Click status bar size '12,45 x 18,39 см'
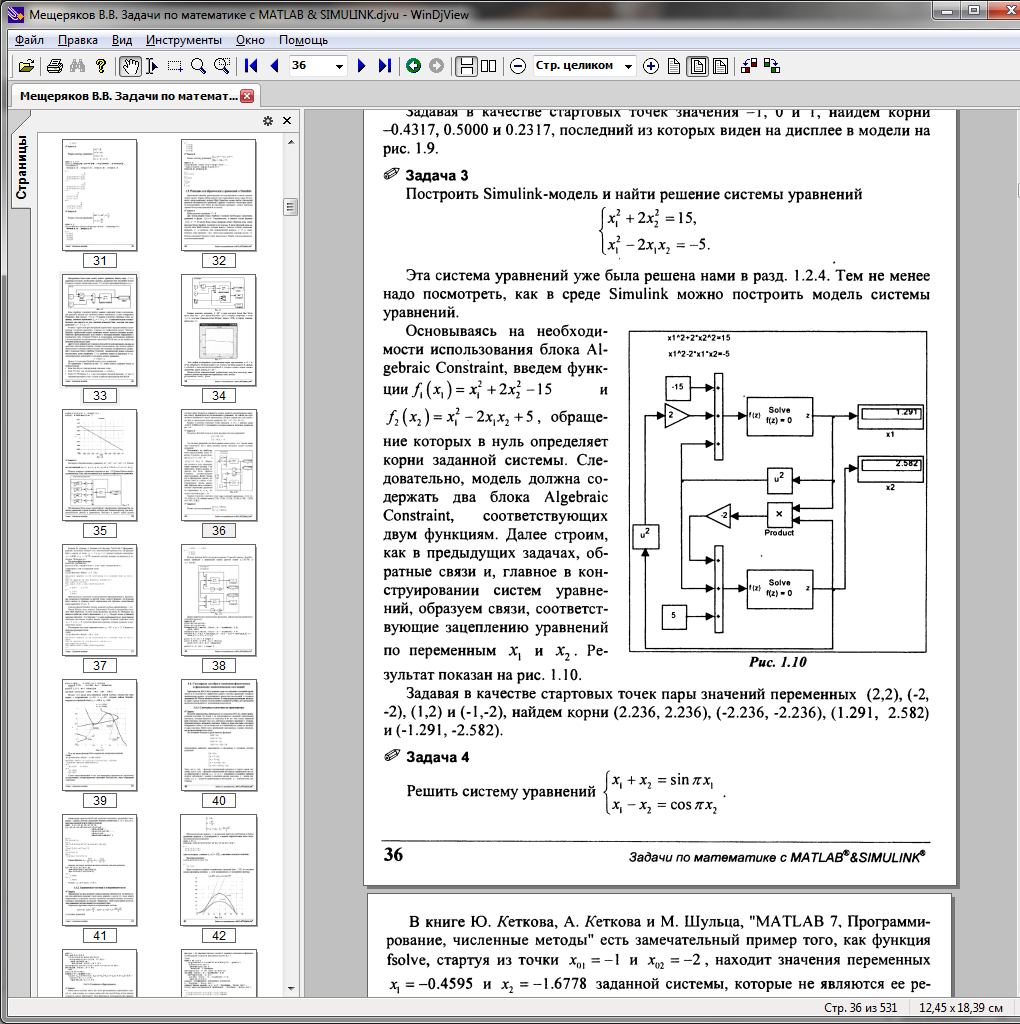 pos(961,1008)
